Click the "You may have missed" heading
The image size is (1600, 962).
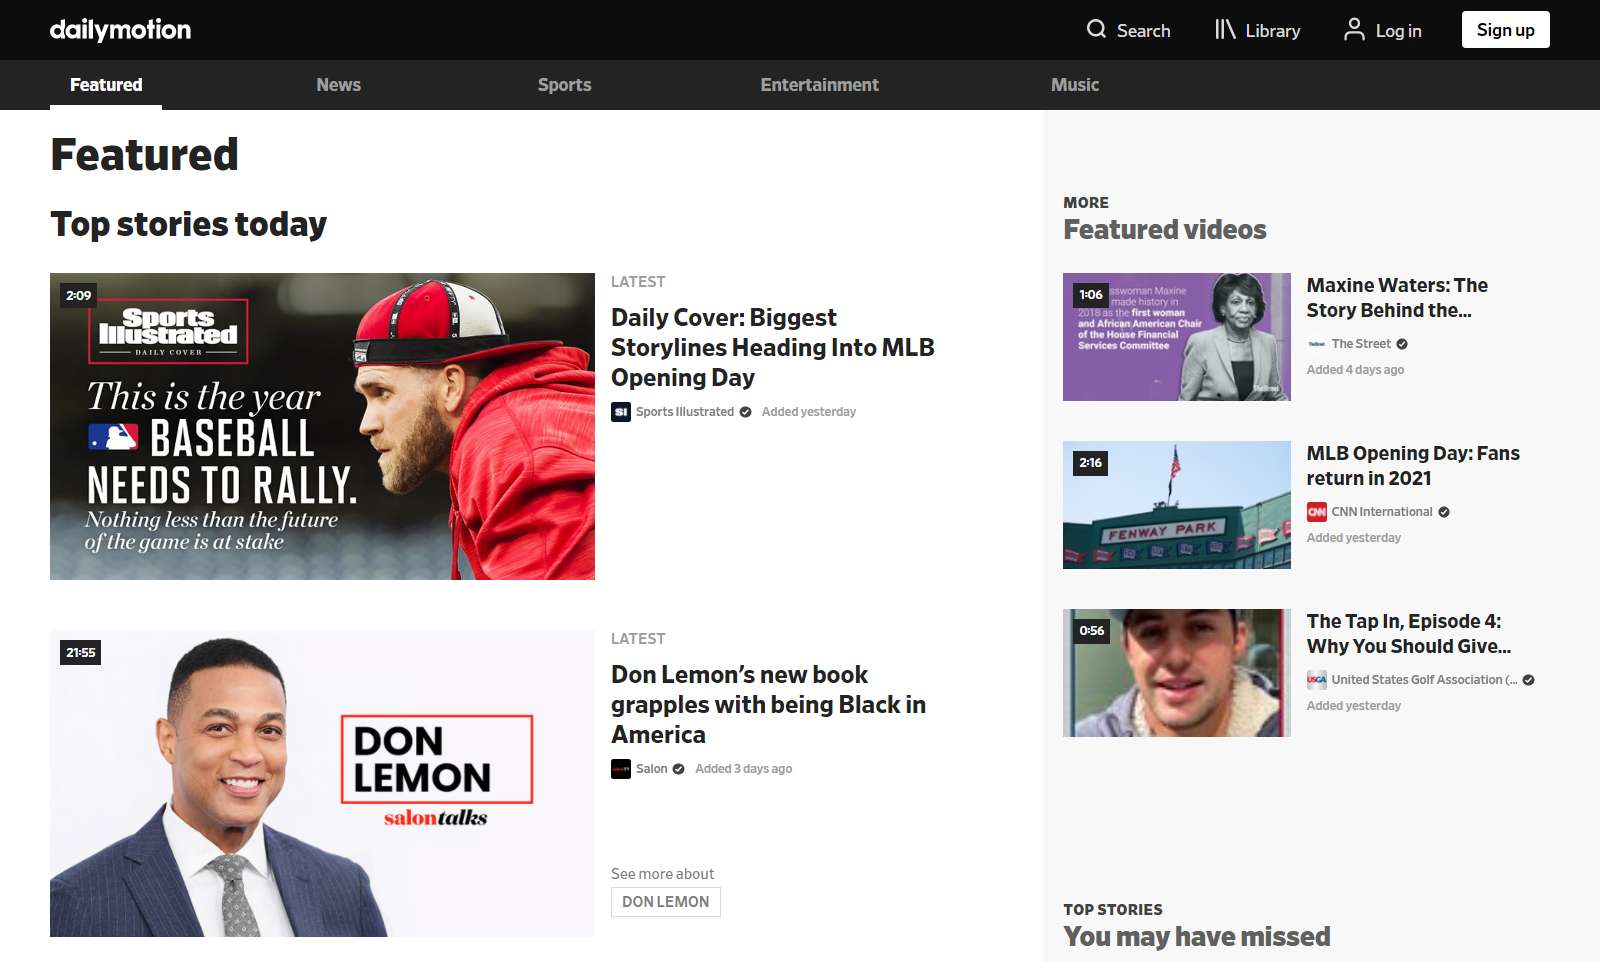(1197, 937)
